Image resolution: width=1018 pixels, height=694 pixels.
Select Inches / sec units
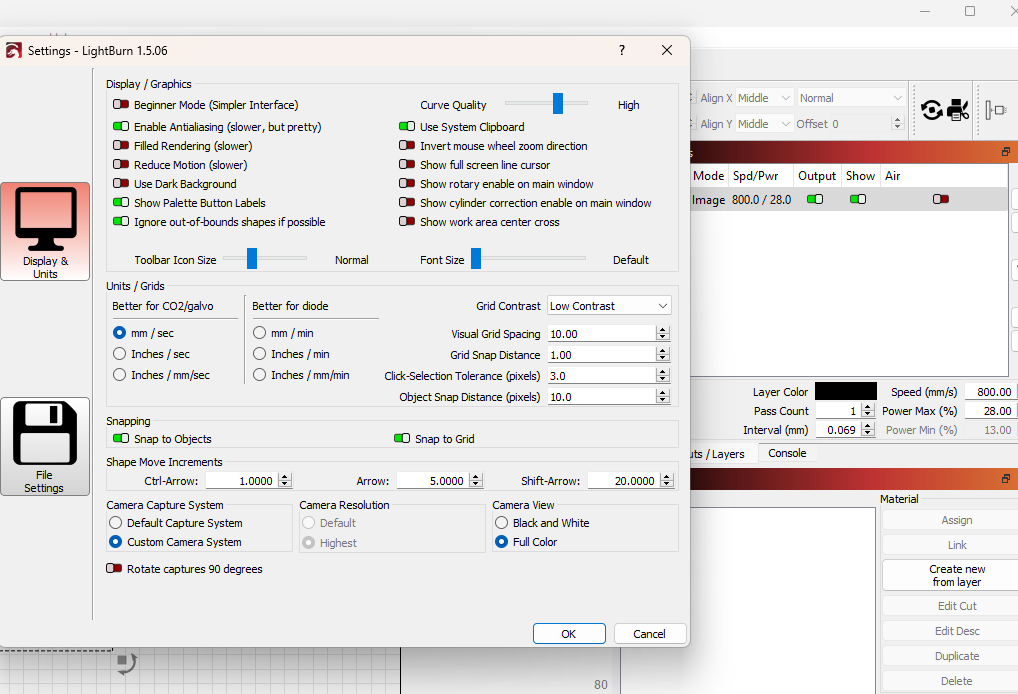tap(119, 354)
